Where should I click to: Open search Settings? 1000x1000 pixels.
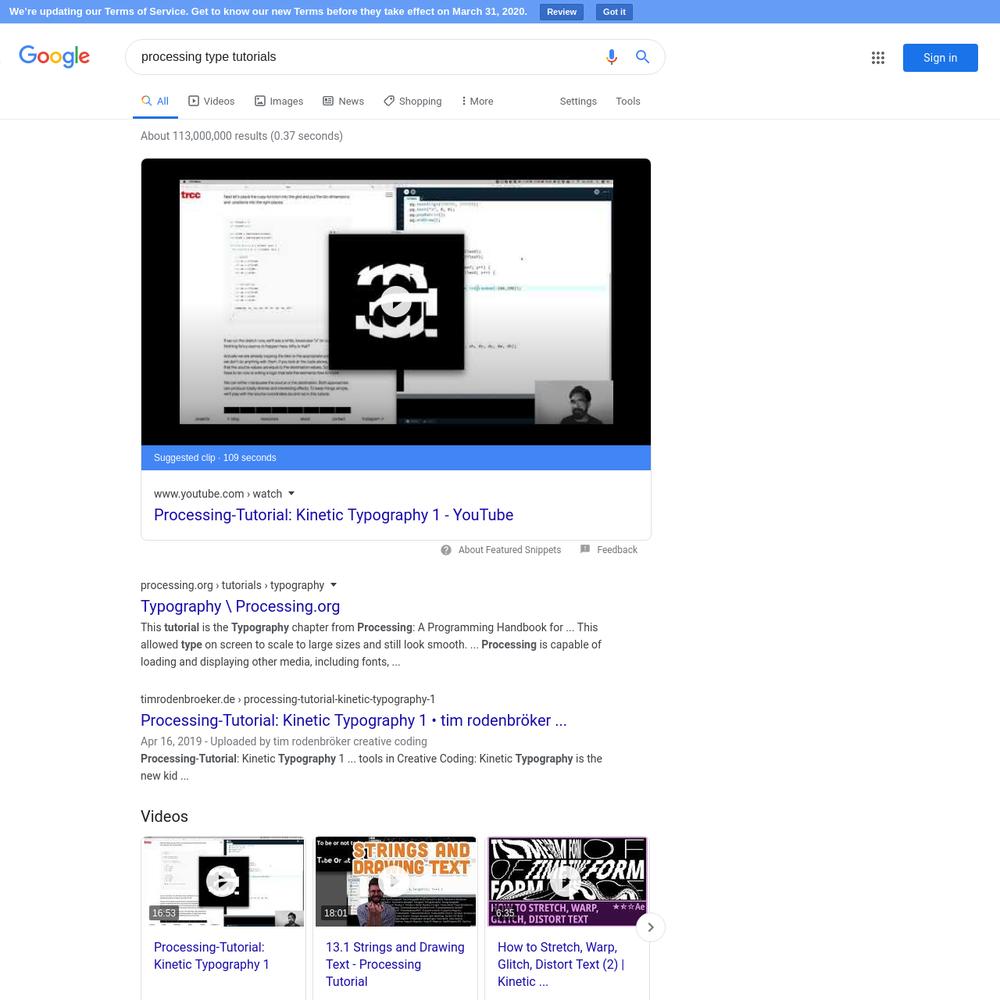coord(578,101)
